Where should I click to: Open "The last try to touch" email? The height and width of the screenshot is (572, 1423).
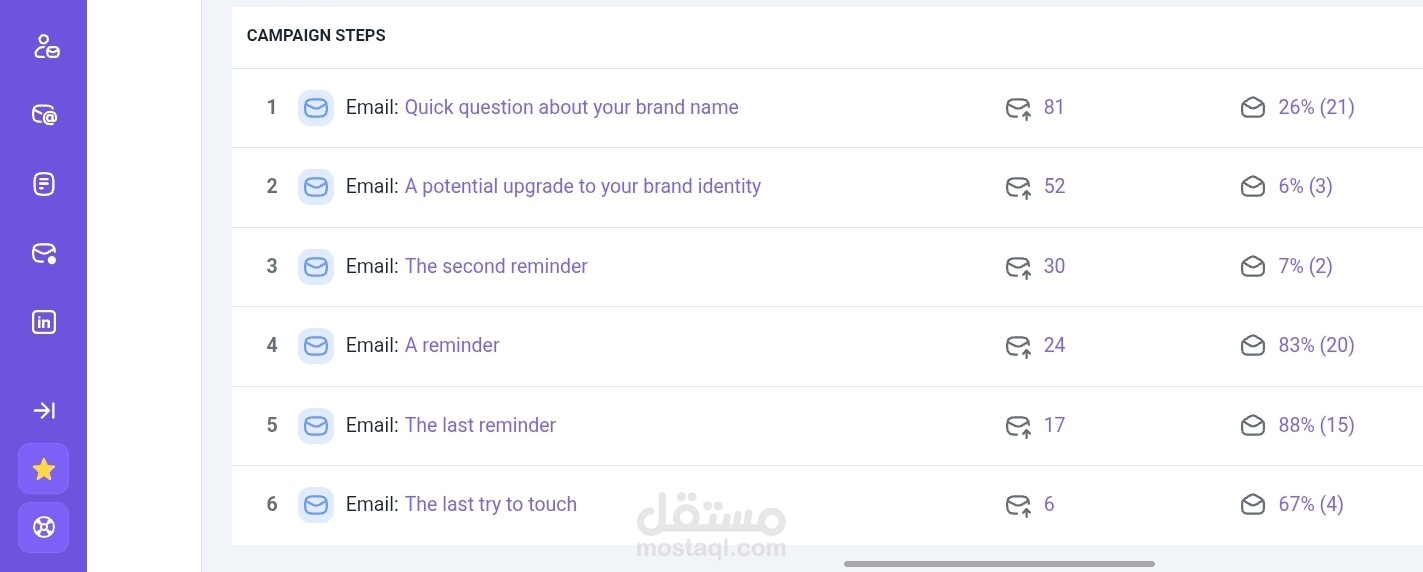(490, 504)
